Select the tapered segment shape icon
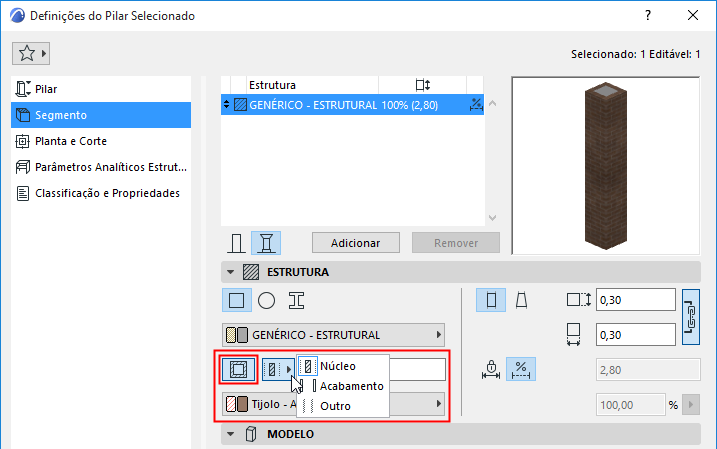 (521, 299)
